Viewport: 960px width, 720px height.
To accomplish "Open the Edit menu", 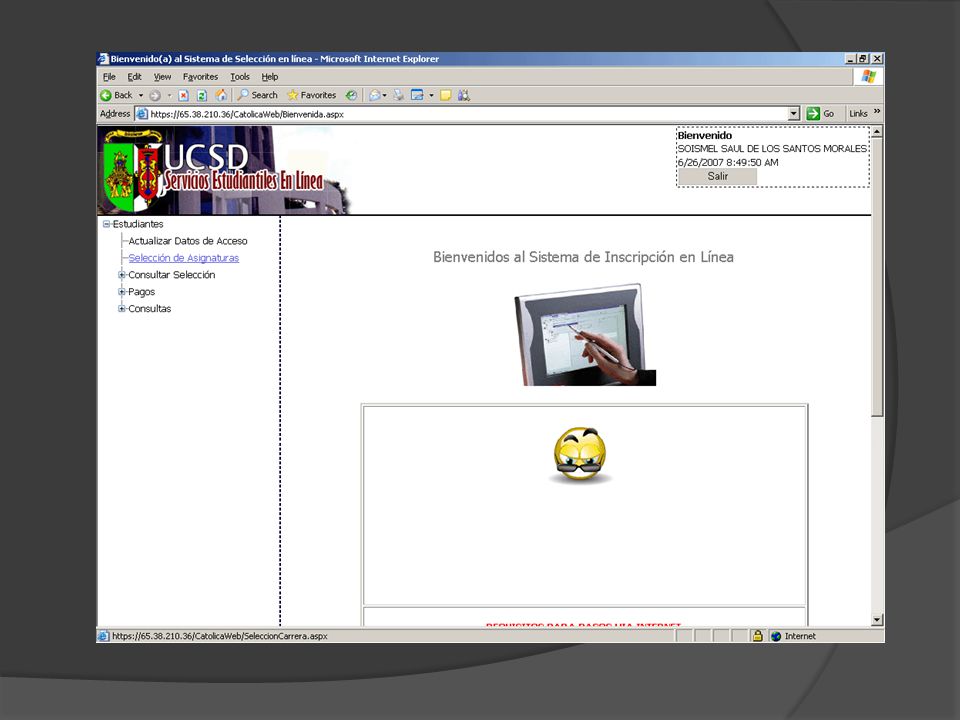I will coord(134,77).
